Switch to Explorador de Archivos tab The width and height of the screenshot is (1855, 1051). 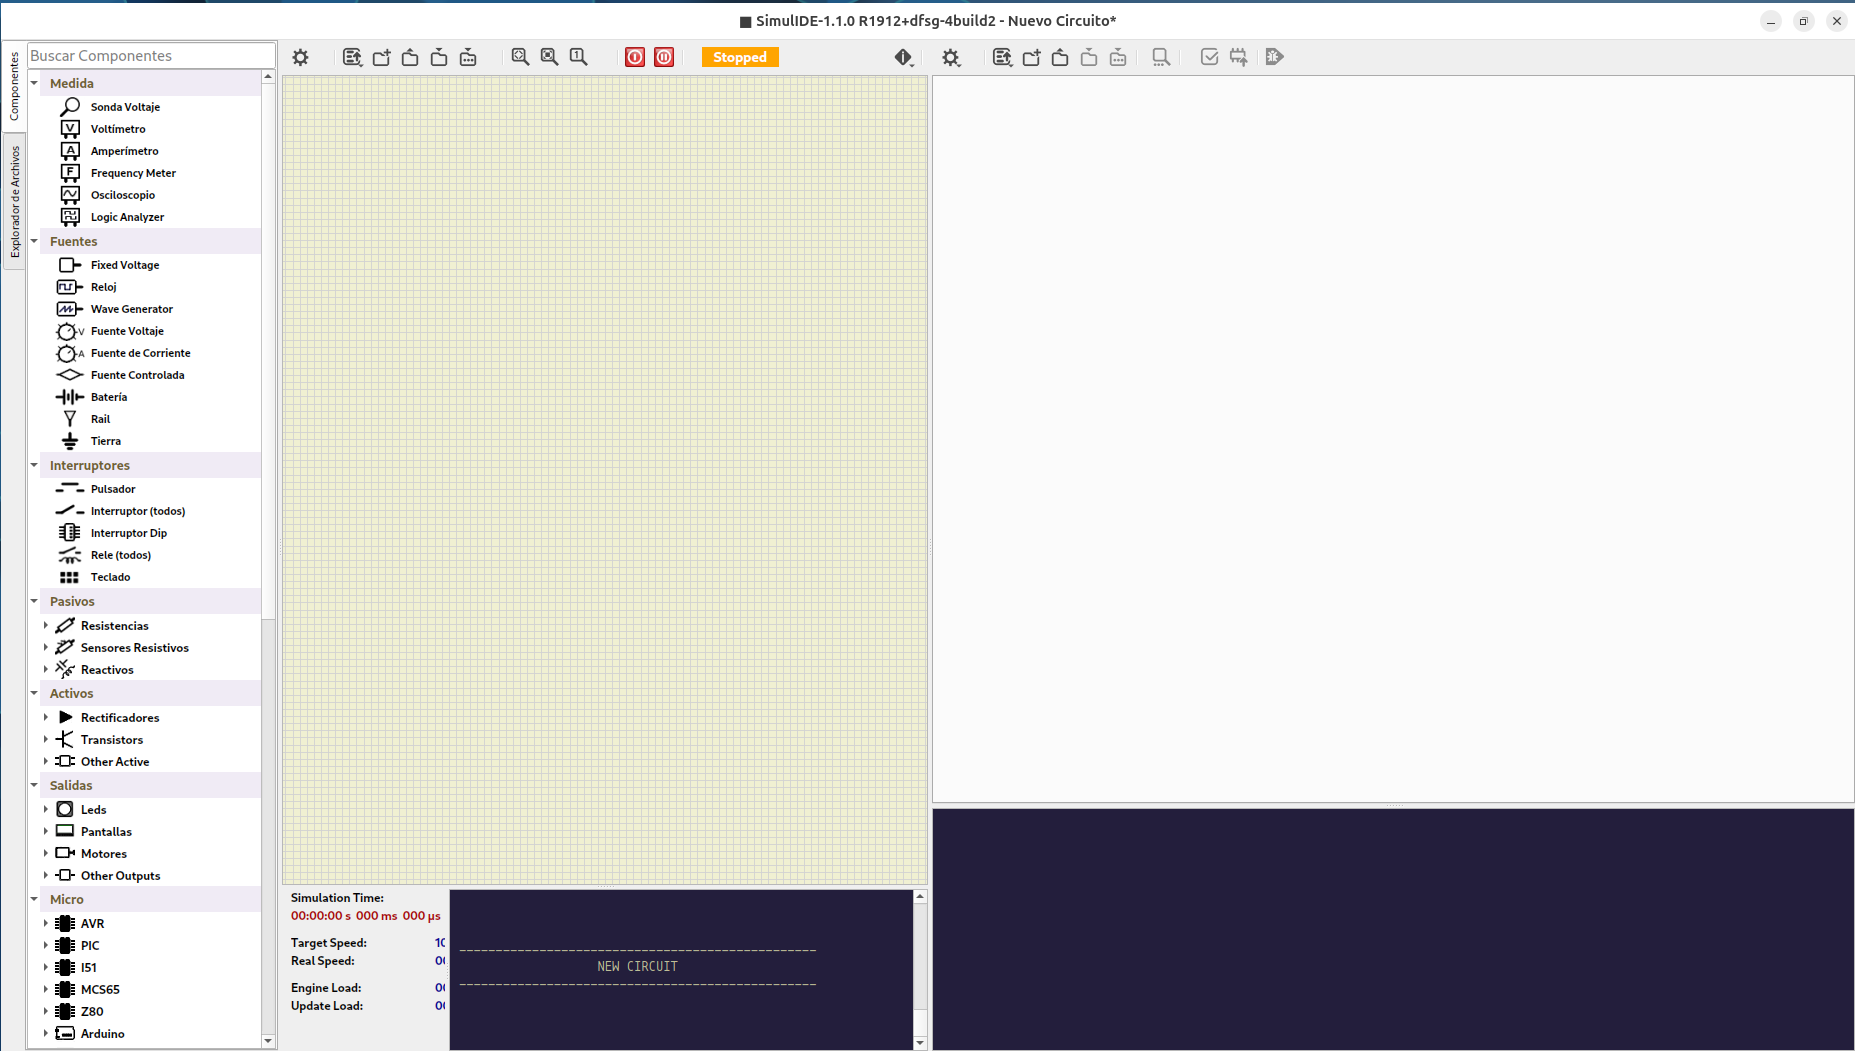click(14, 202)
